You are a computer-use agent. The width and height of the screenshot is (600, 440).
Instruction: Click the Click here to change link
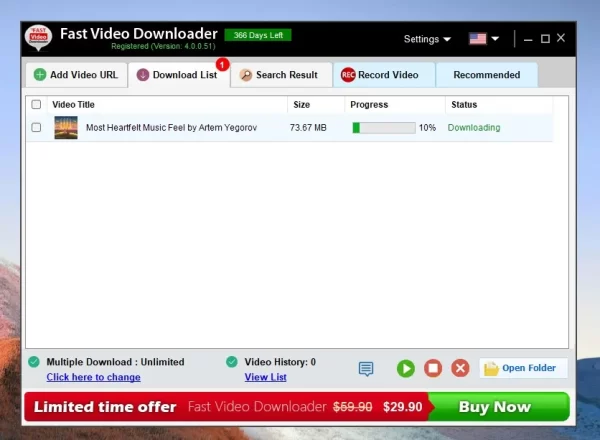pyautogui.click(x=93, y=377)
